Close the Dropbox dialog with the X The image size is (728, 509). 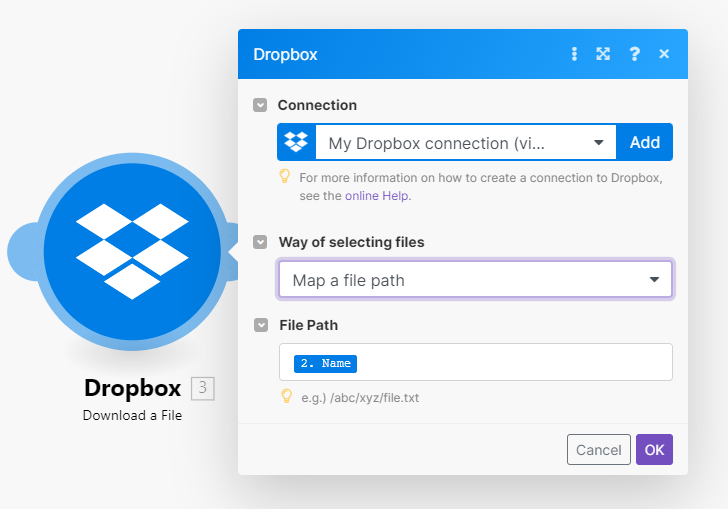pos(664,54)
